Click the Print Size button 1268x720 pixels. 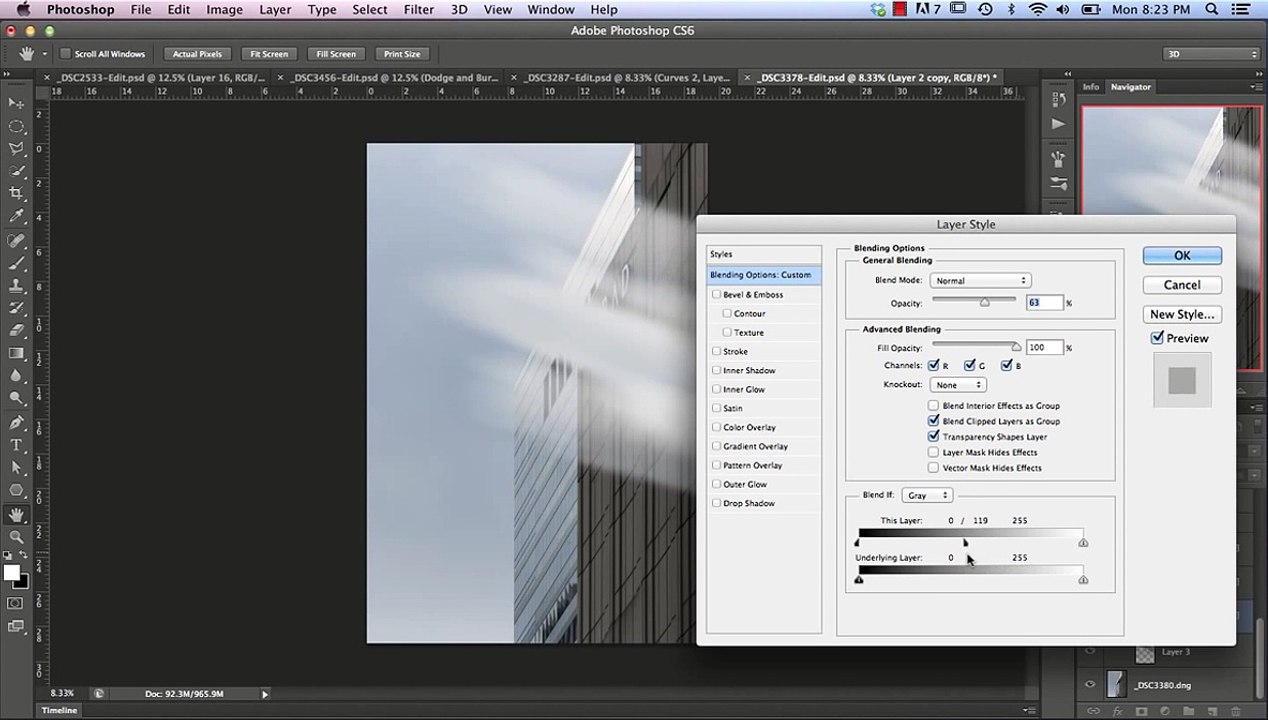point(402,54)
